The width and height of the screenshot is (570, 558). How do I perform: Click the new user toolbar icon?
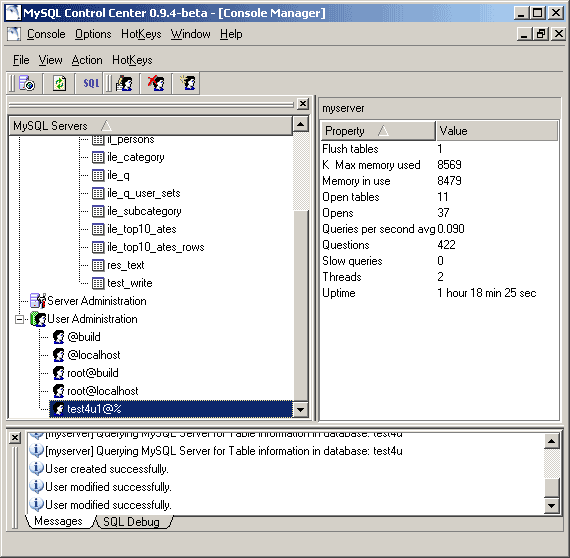(x=188, y=83)
